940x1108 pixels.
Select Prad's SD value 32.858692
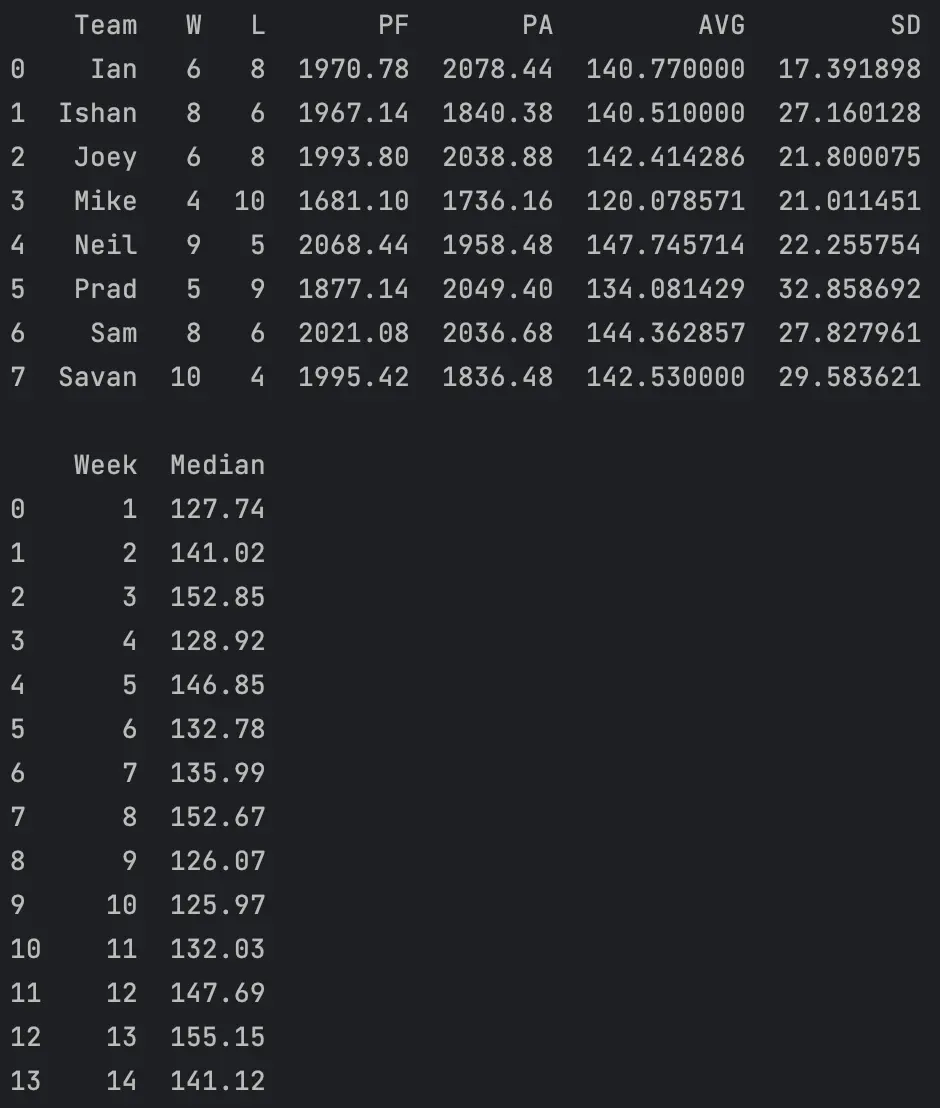tap(850, 289)
